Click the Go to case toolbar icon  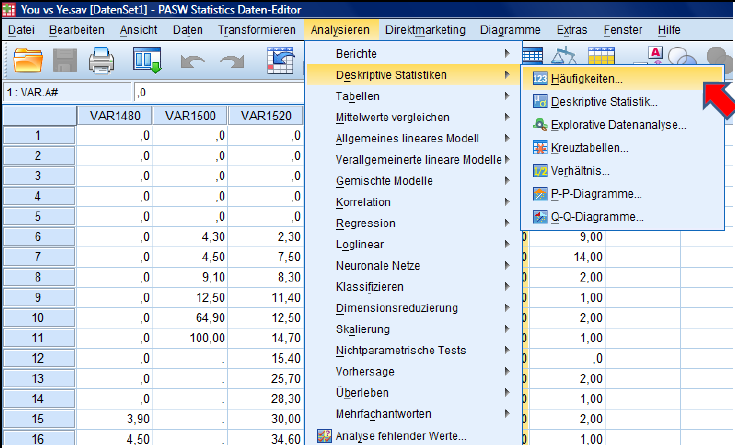click(x=280, y=60)
